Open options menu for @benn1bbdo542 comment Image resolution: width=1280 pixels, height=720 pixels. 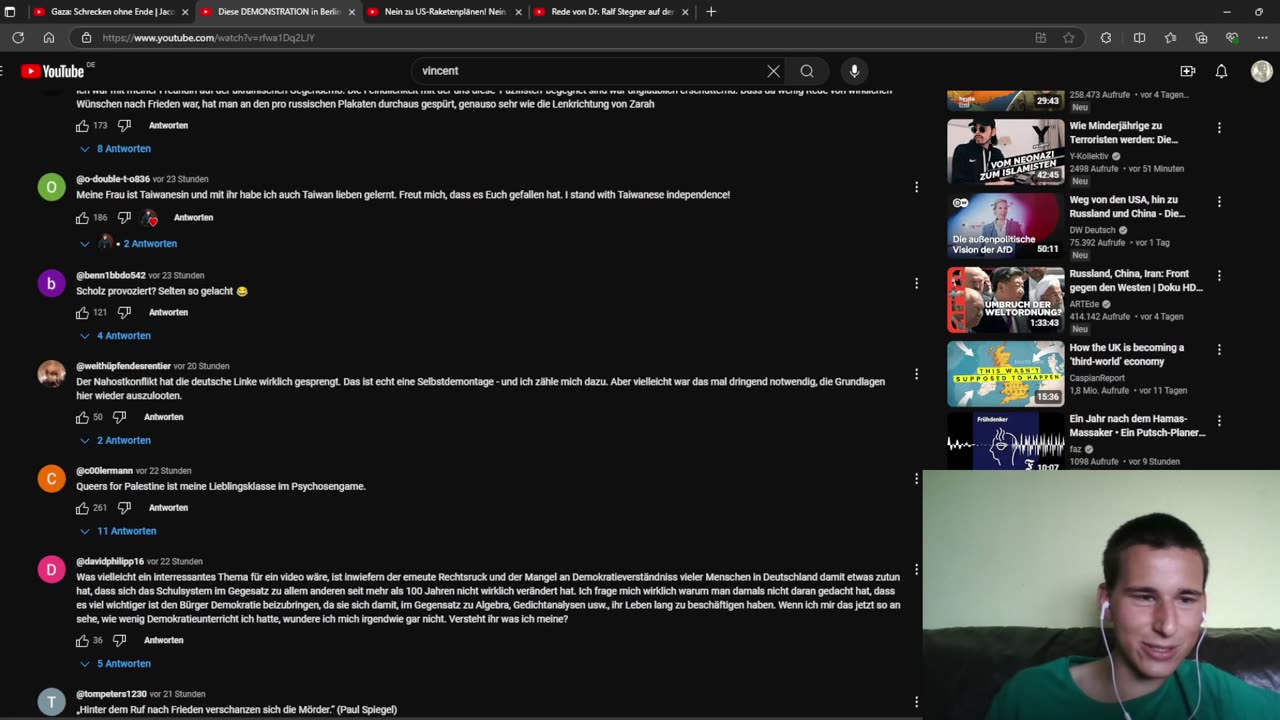[916, 283]
